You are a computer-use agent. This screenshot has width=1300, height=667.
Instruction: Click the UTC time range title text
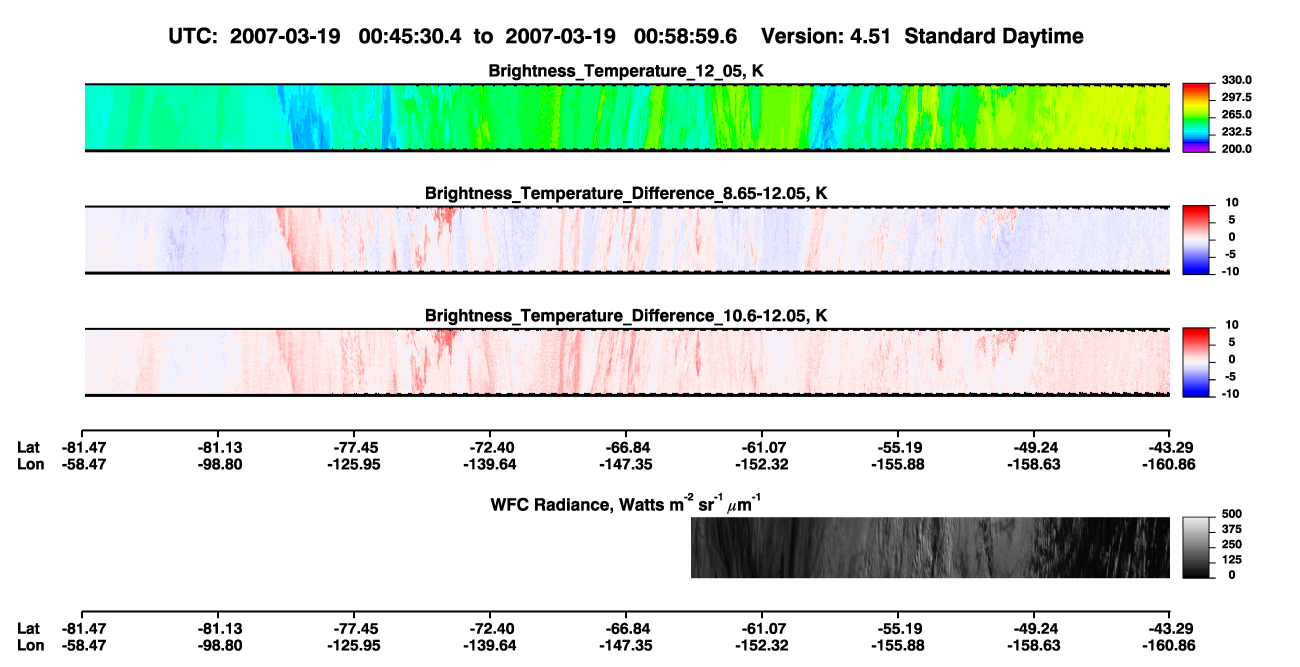click(455, 37)
